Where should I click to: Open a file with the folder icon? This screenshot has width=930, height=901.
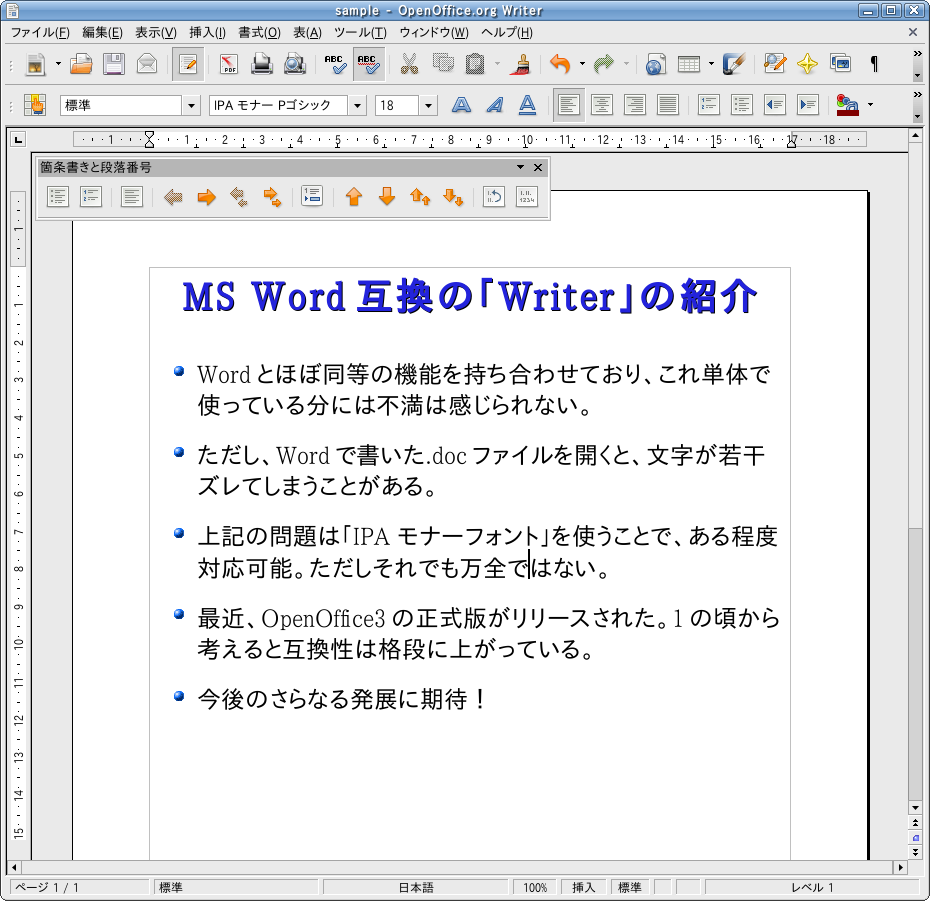tap(81, 63)
